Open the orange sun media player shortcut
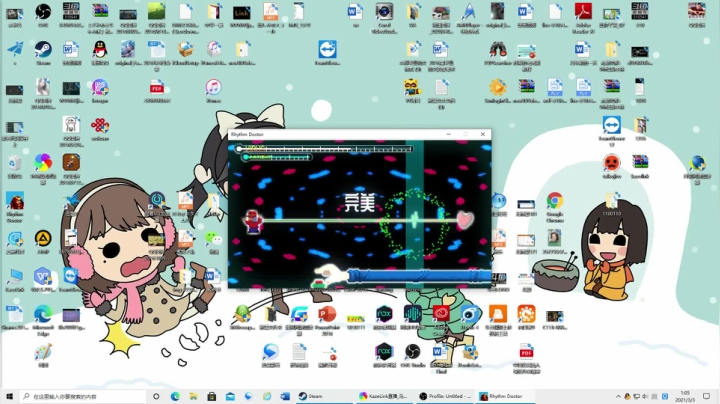Viewport: 720px width, 404px height. point(498,88)
